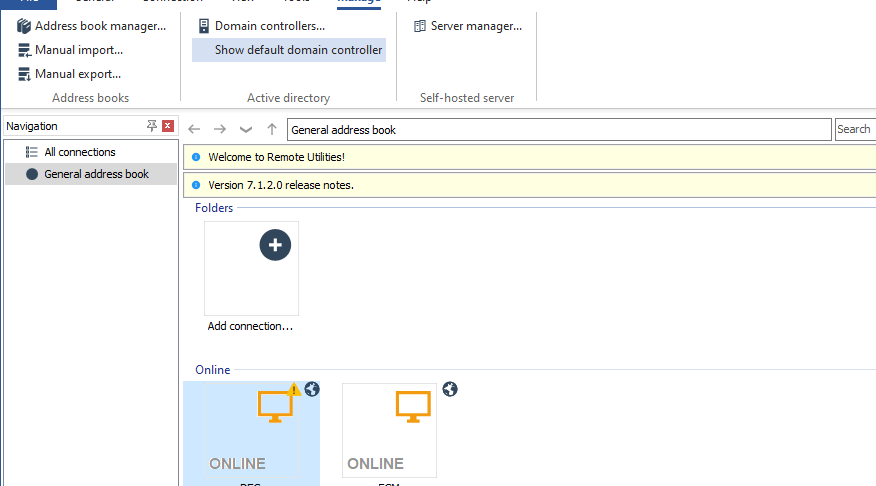Go up one level with the up arrow

coord(272,129)
